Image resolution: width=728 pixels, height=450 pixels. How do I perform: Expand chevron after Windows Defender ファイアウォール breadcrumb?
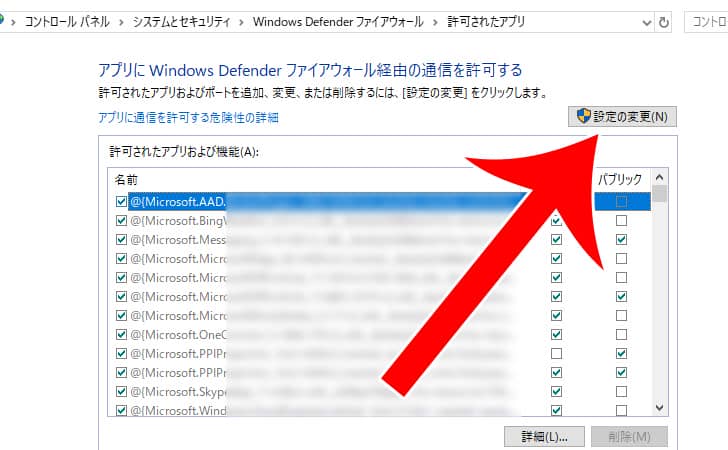point(435,22)
